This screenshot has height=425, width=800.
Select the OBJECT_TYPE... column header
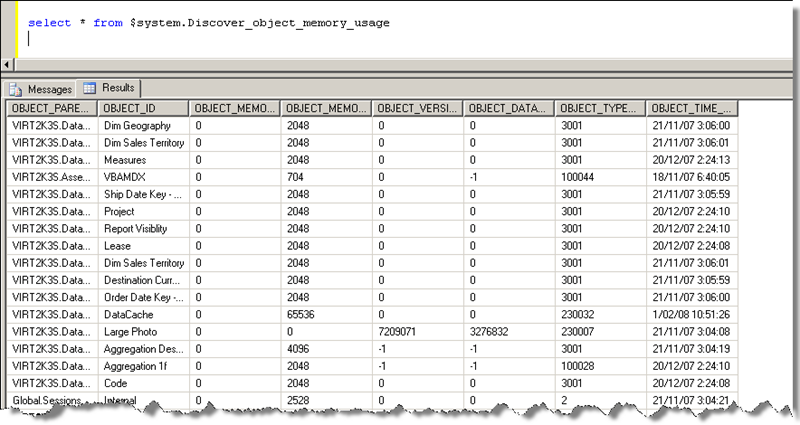click(x=600, y=108)
